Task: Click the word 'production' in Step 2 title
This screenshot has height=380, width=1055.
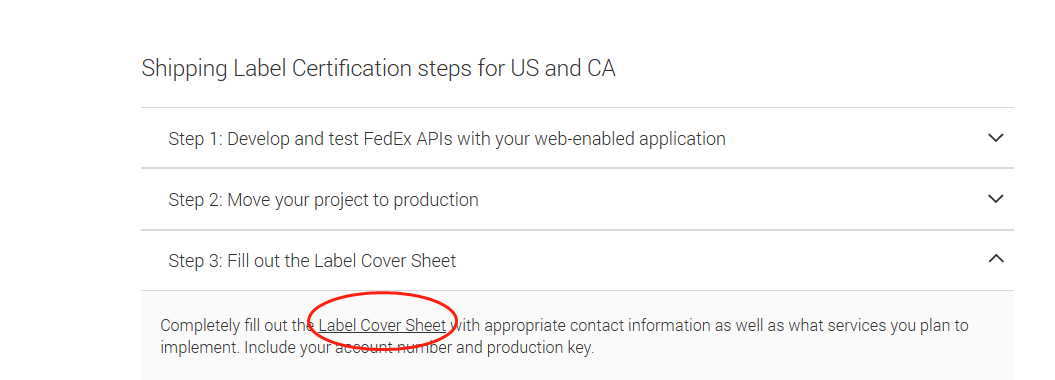Action: click(436, 200)
